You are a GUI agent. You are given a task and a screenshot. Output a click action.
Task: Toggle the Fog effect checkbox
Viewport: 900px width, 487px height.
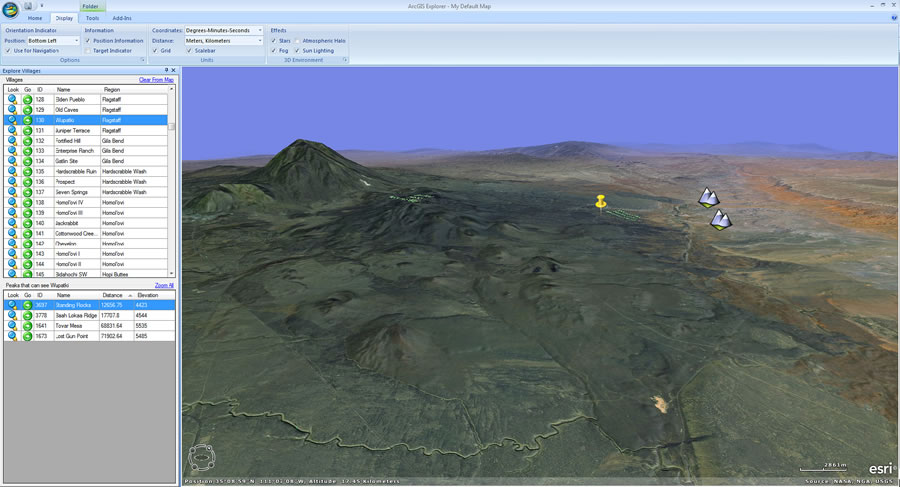[x=274, y=51]
